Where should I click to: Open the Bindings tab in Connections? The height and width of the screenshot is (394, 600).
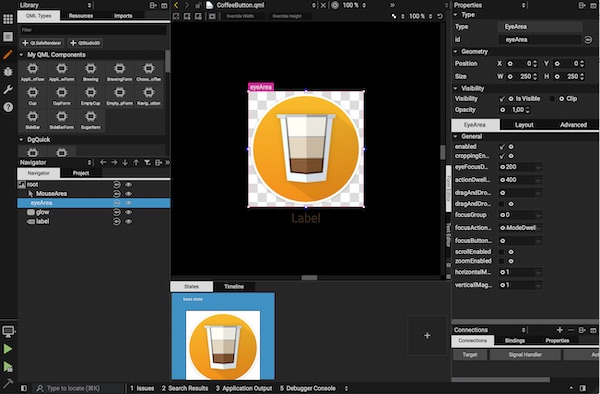[x=515, y=340]
